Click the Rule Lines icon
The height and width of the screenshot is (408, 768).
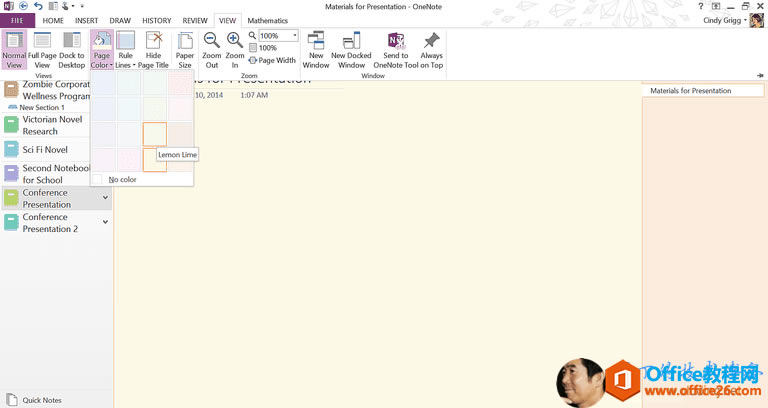(125, 40)
